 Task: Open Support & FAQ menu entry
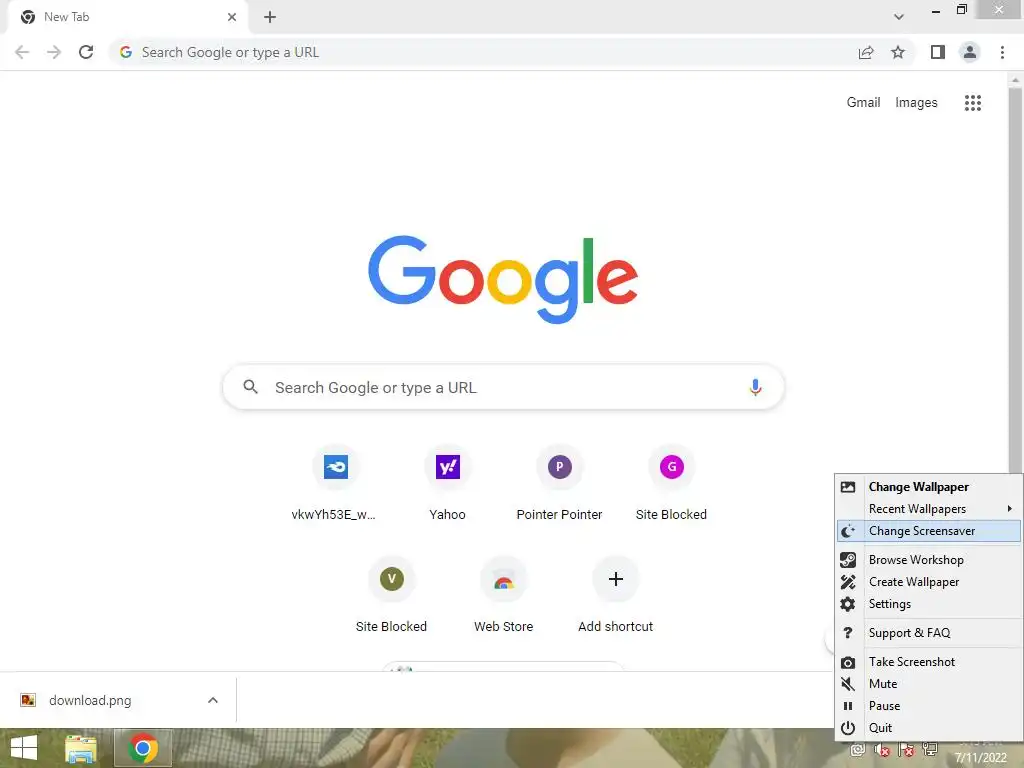pos(929,633)
